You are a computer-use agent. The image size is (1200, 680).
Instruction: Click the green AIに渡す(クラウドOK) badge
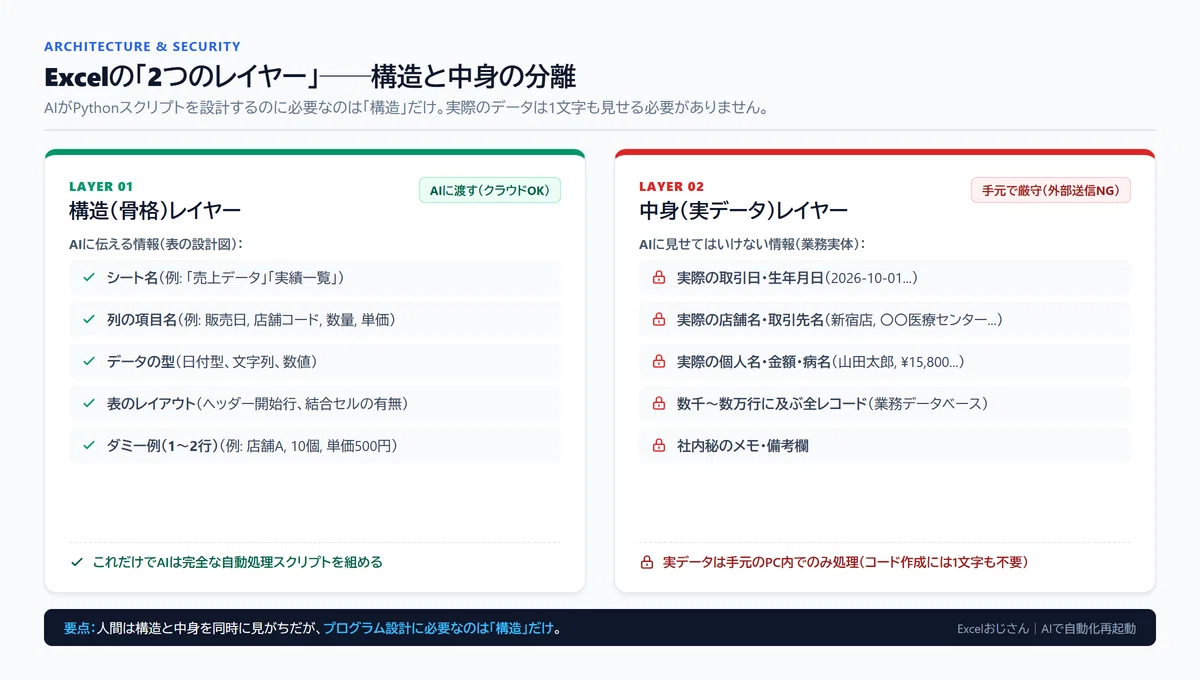click(x=490, y=190)
